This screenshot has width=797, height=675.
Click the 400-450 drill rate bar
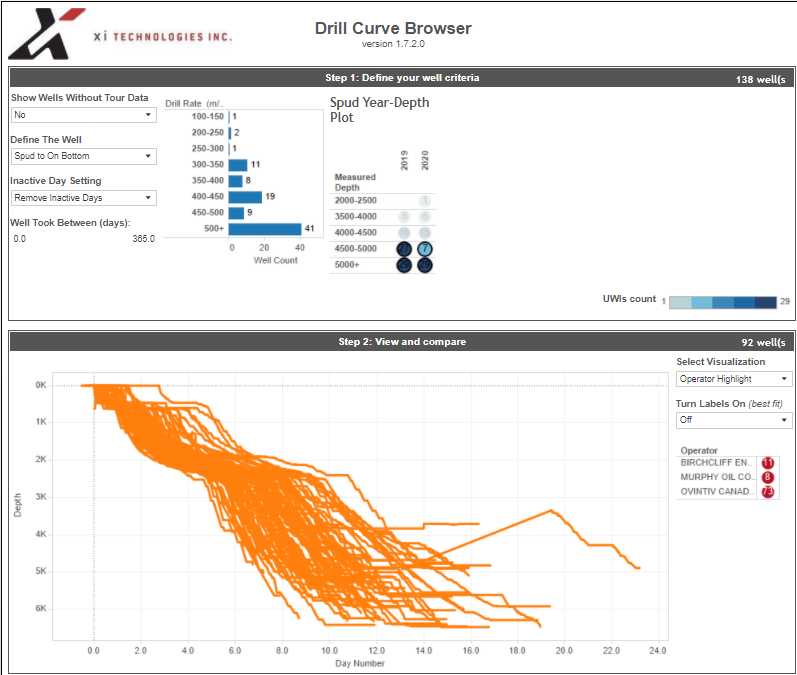pyautogui.click(x=245, y=197)
